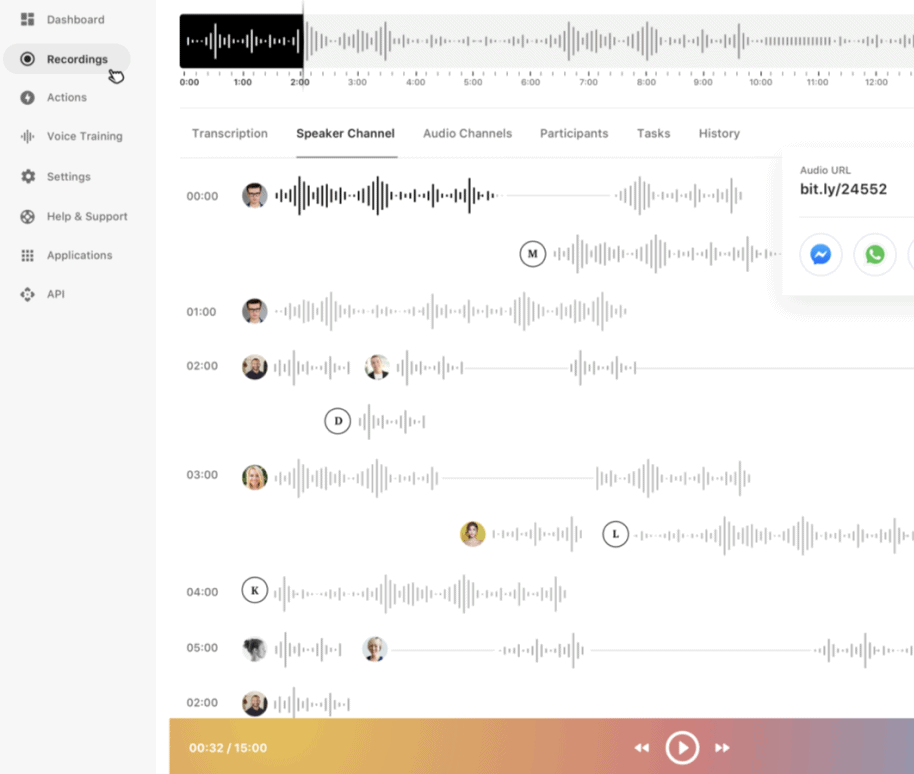Click the API icon in sidebar
The height and width of the screenshot is (774, 914).
click(x=27, y=295)
